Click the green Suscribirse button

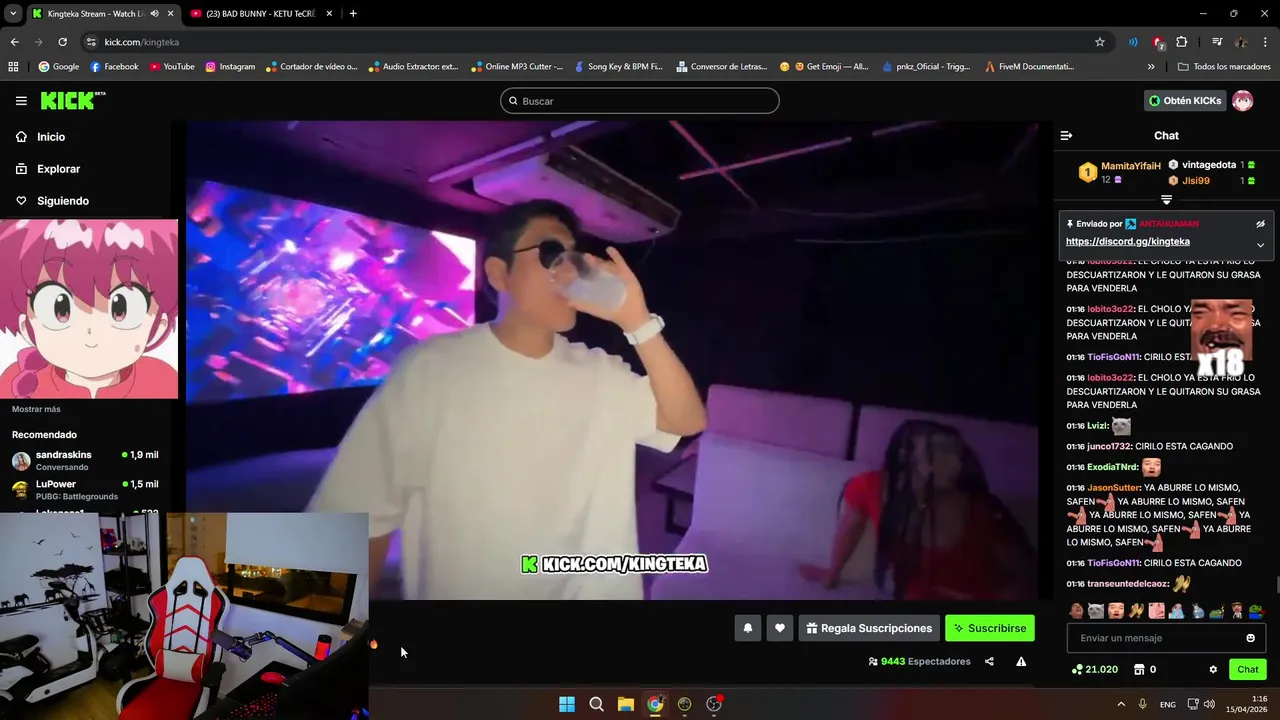(x=990, y=628)
